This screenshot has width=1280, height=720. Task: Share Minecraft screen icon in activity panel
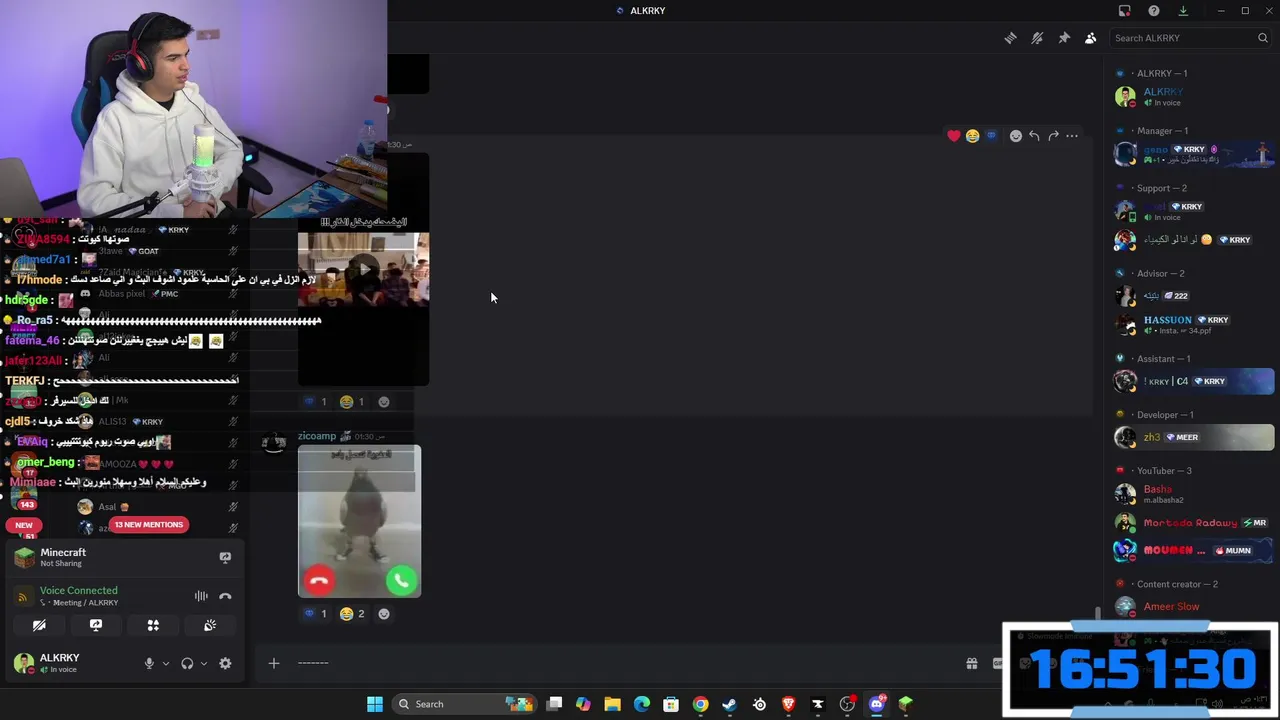[x=225, y=557]
